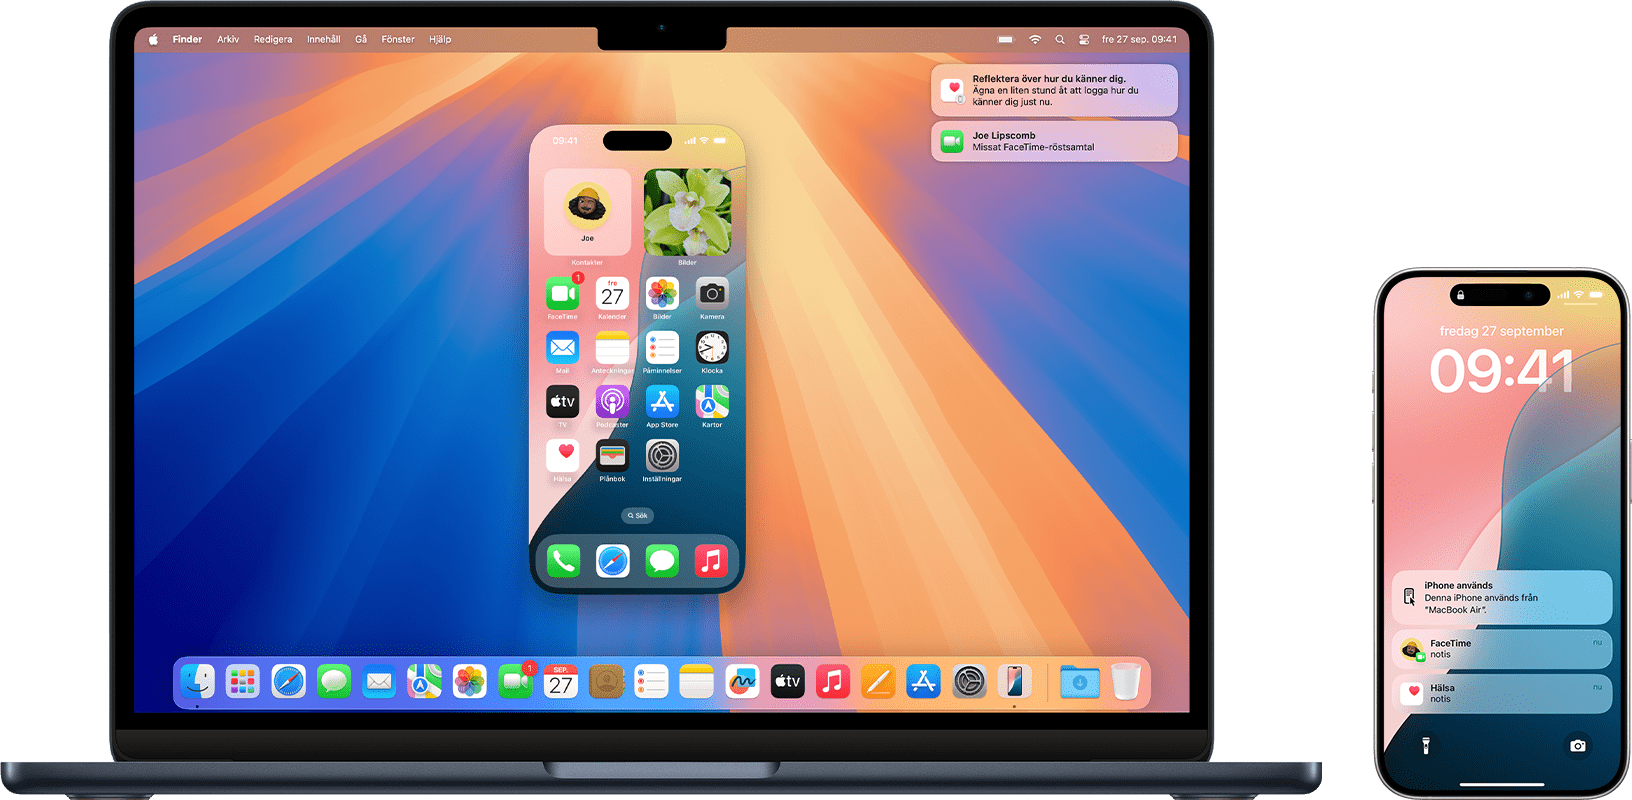Open Freeform from the Mac Dock
1632x800 pixels.
[x=742, y=682]
